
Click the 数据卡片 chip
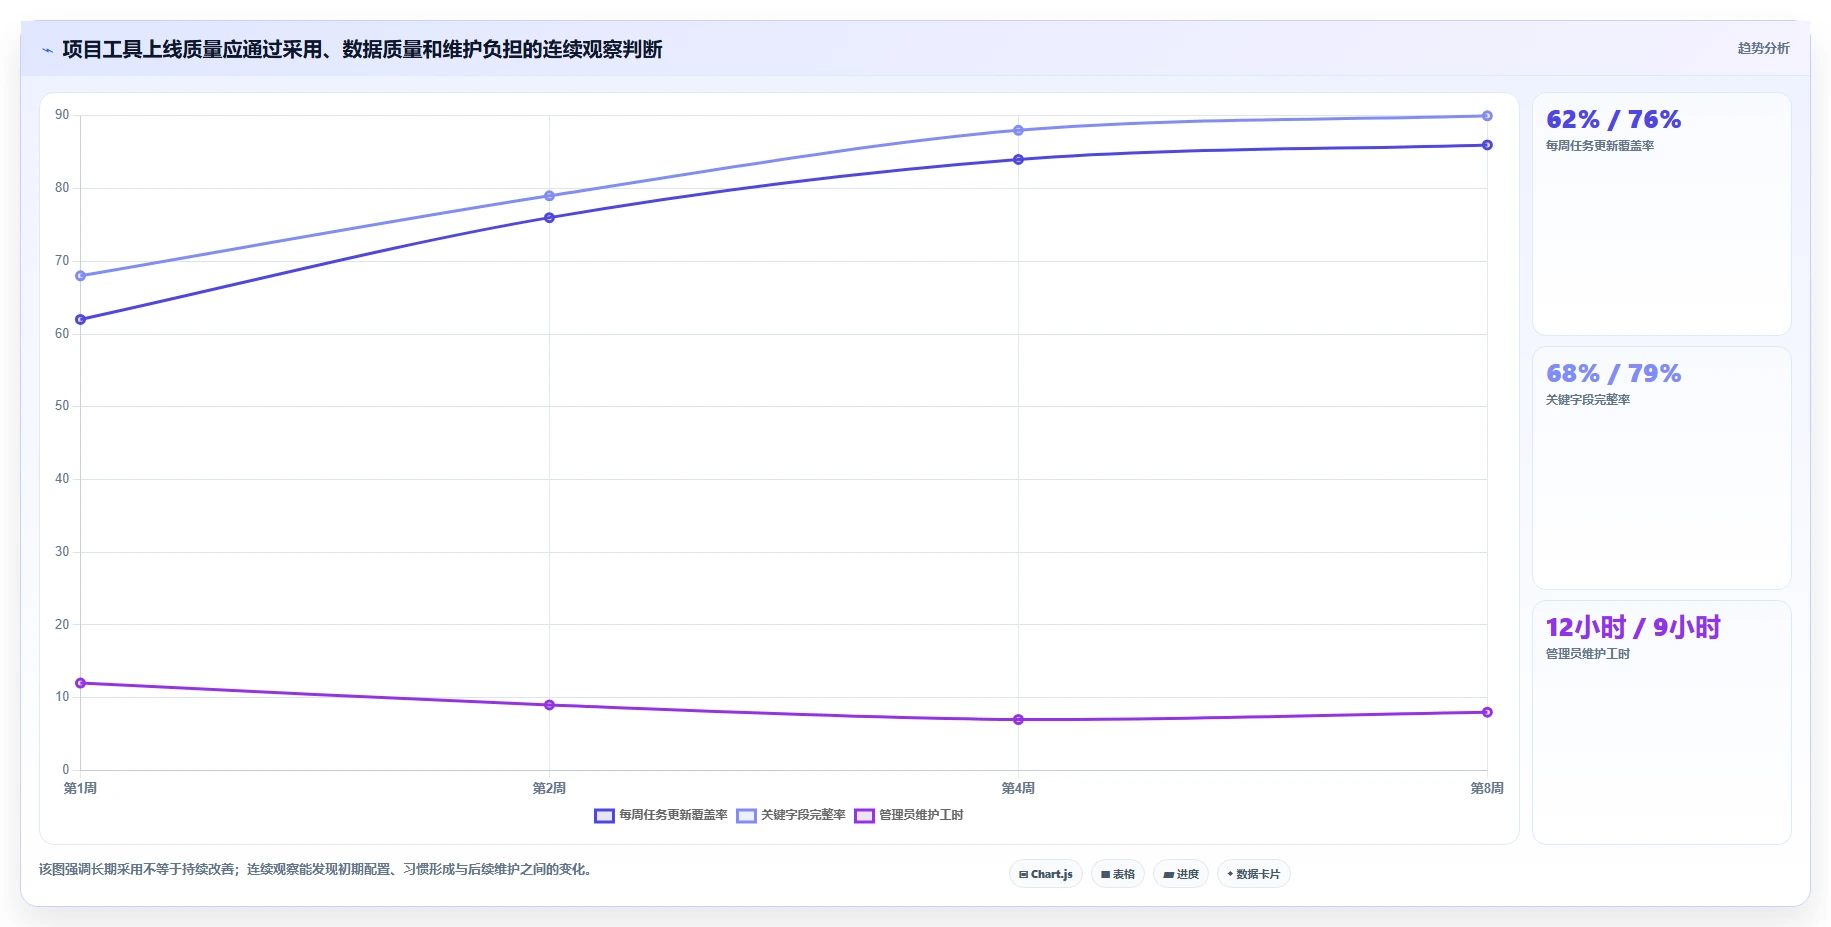[1254, 874]
